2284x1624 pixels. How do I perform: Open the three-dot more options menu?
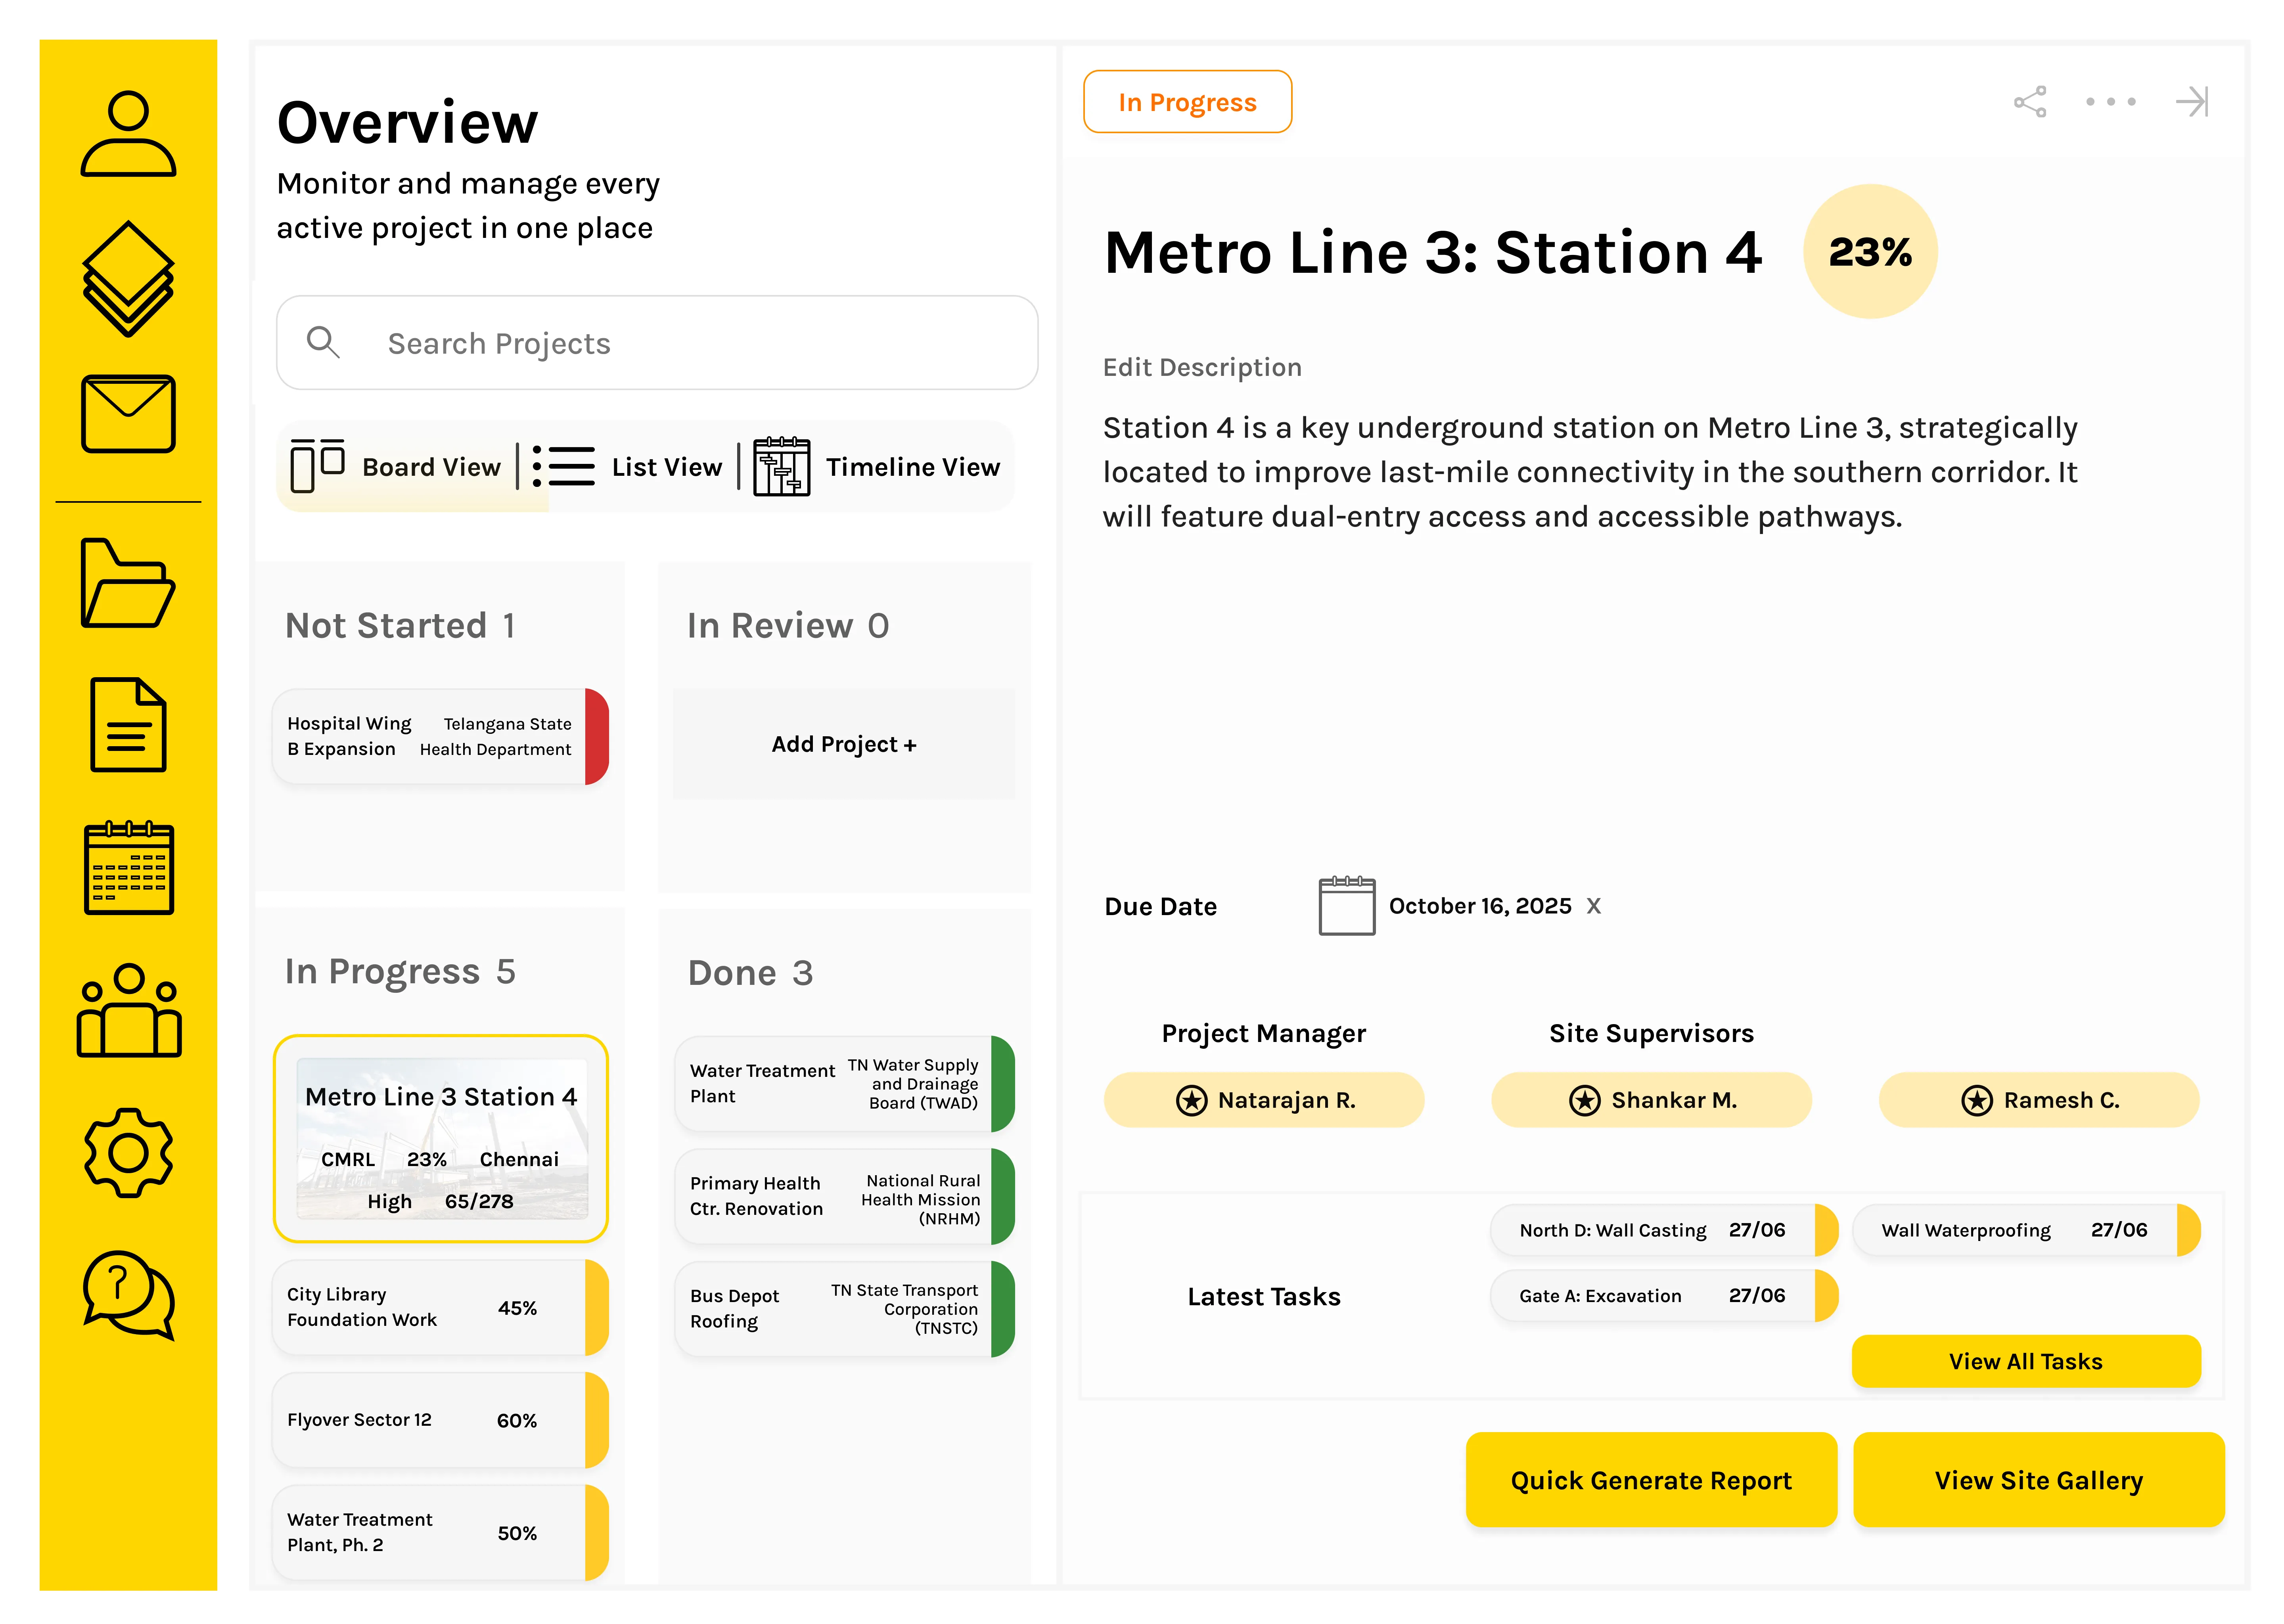(2111, 101)
